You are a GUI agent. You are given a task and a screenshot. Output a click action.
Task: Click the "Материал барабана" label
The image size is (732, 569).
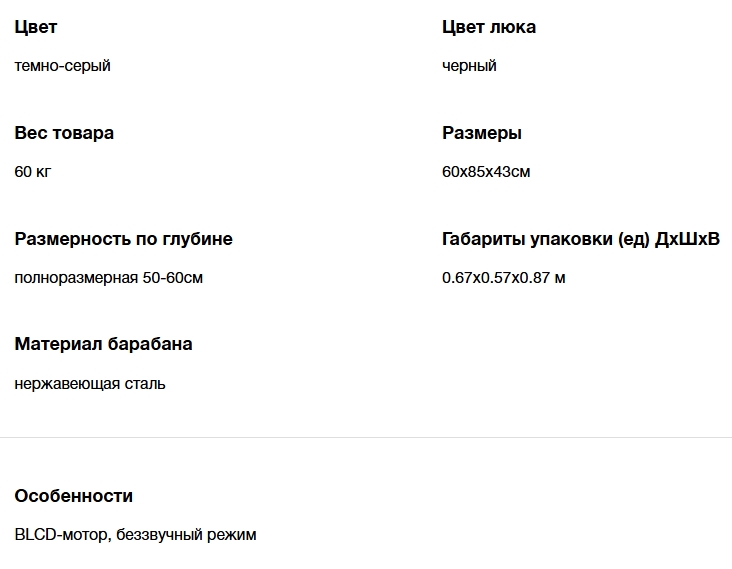pos(103,344)
